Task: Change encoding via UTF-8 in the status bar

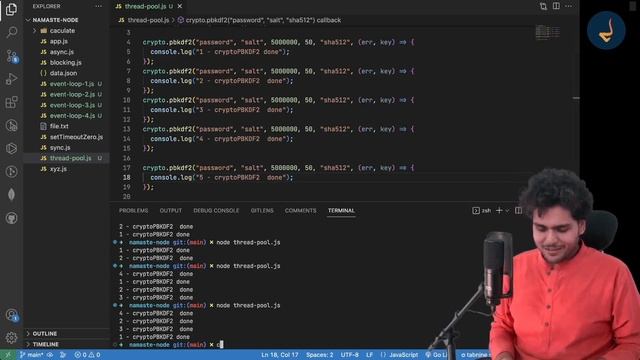Action: 350,355
